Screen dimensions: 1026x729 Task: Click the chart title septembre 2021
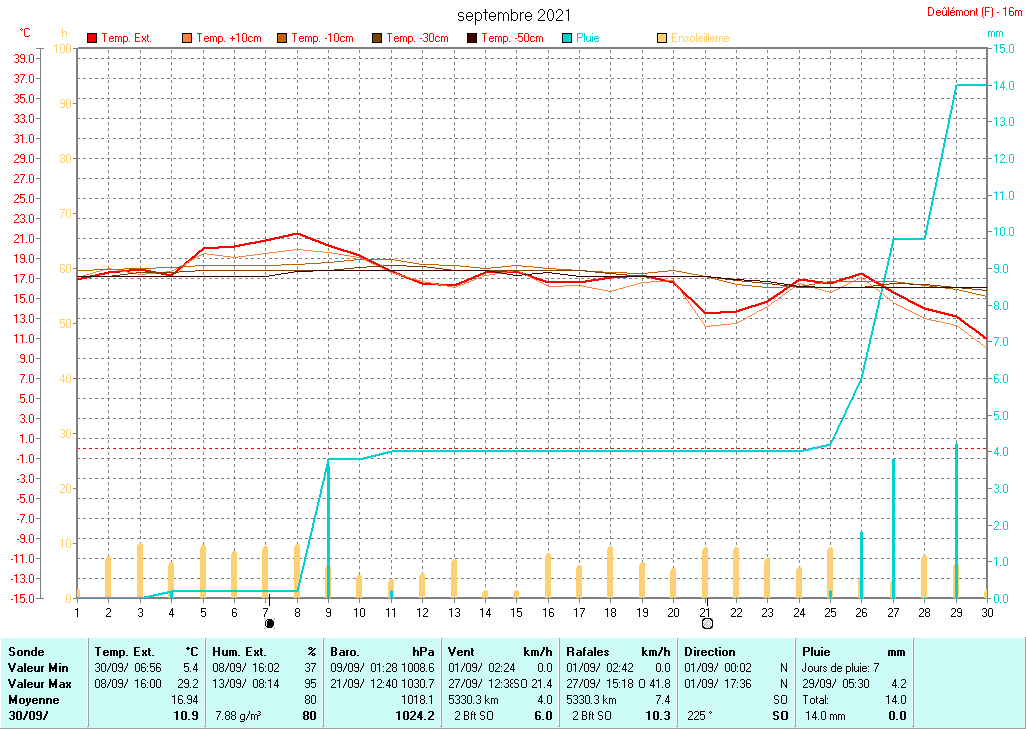coord(515,15)
